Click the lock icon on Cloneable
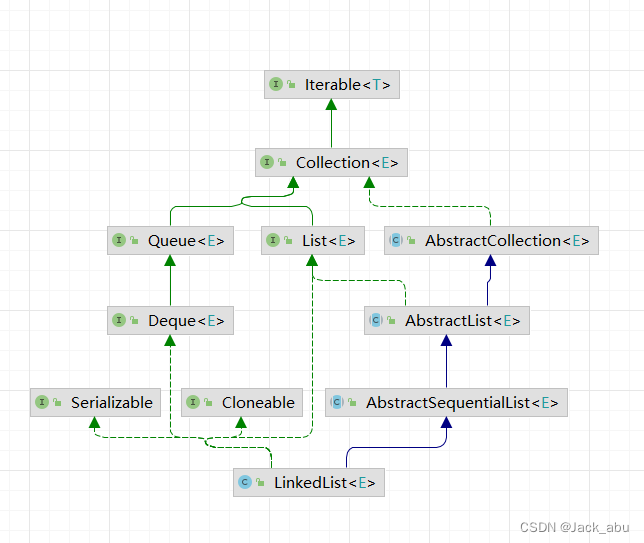 (208, 402)
